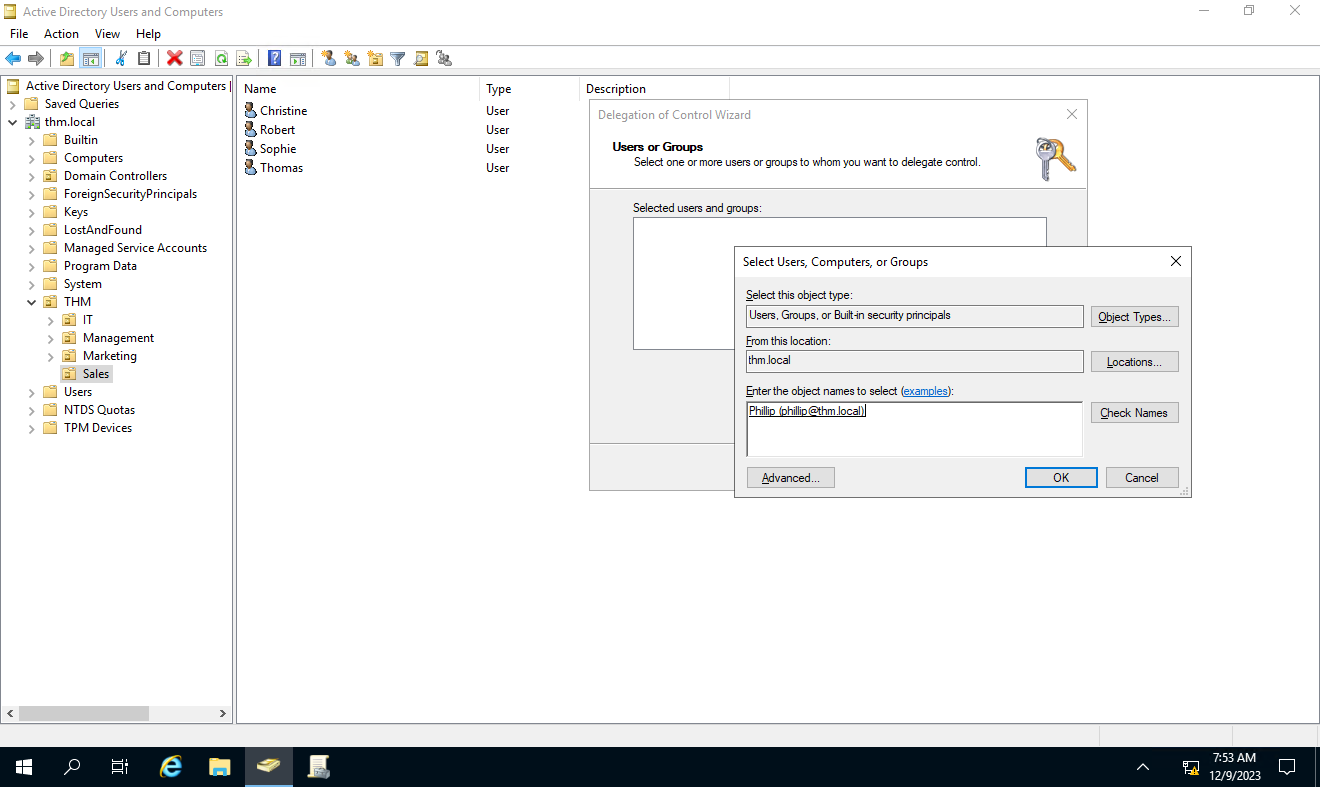Click the taskbar Search magnifier

tap(72, 767)
